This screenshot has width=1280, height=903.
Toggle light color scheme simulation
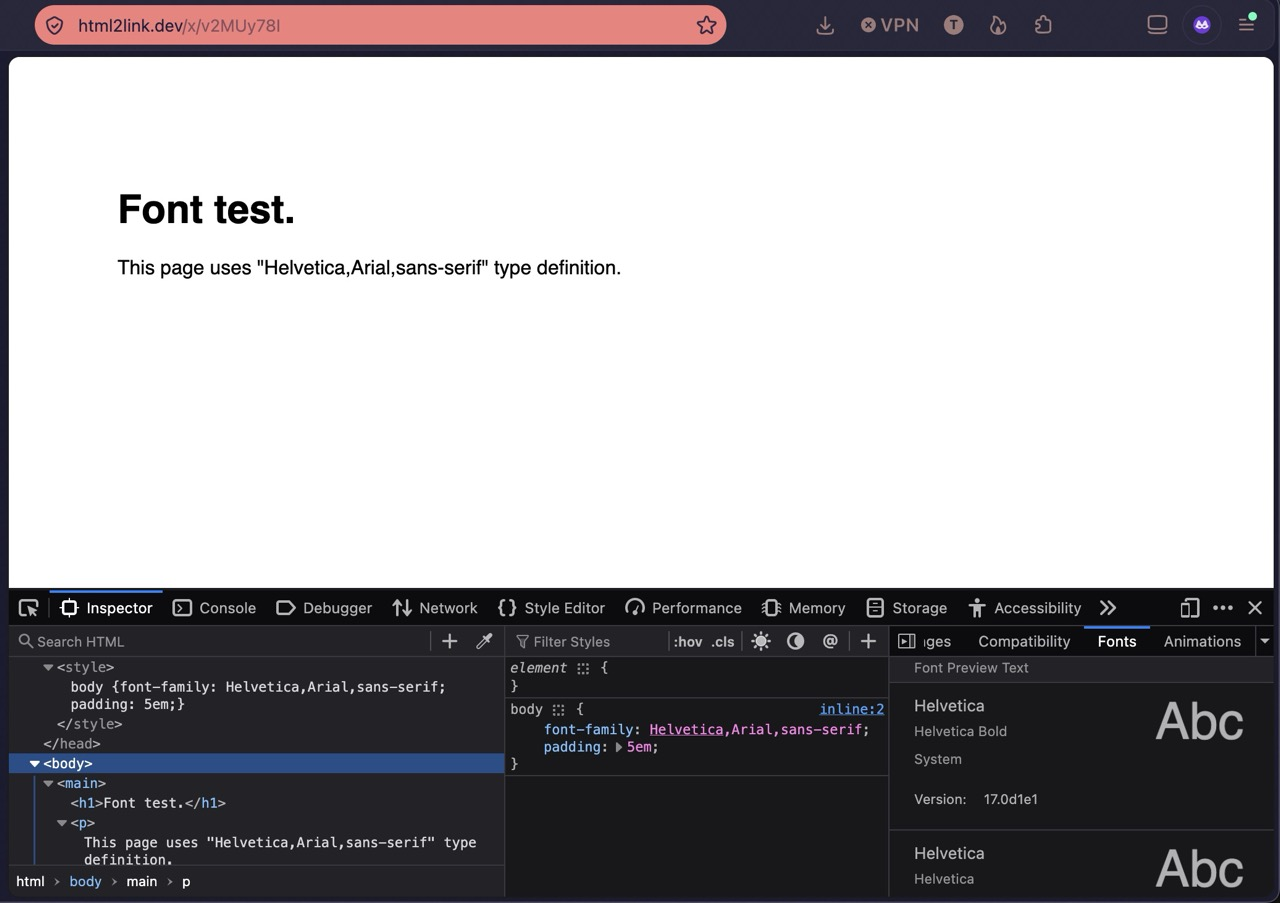point(761,641)
